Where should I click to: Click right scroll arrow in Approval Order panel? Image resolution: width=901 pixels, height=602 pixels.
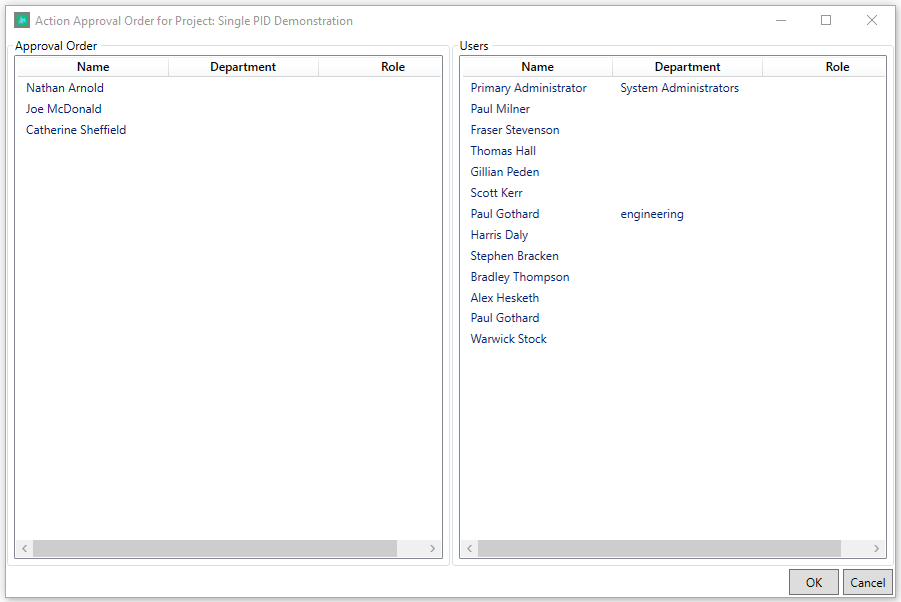click(x=432, y=549)
